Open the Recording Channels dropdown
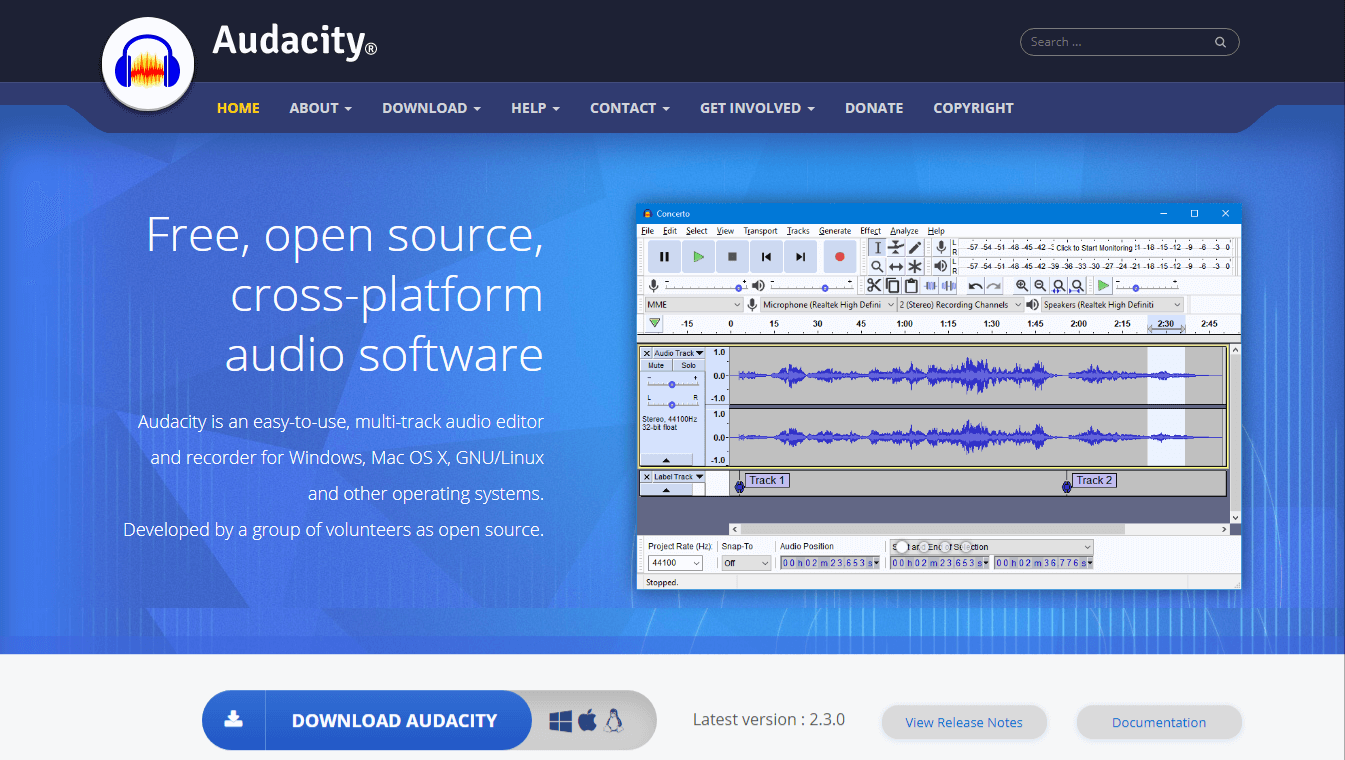This screenshot has height=760, width=1345. pos(961,305)
